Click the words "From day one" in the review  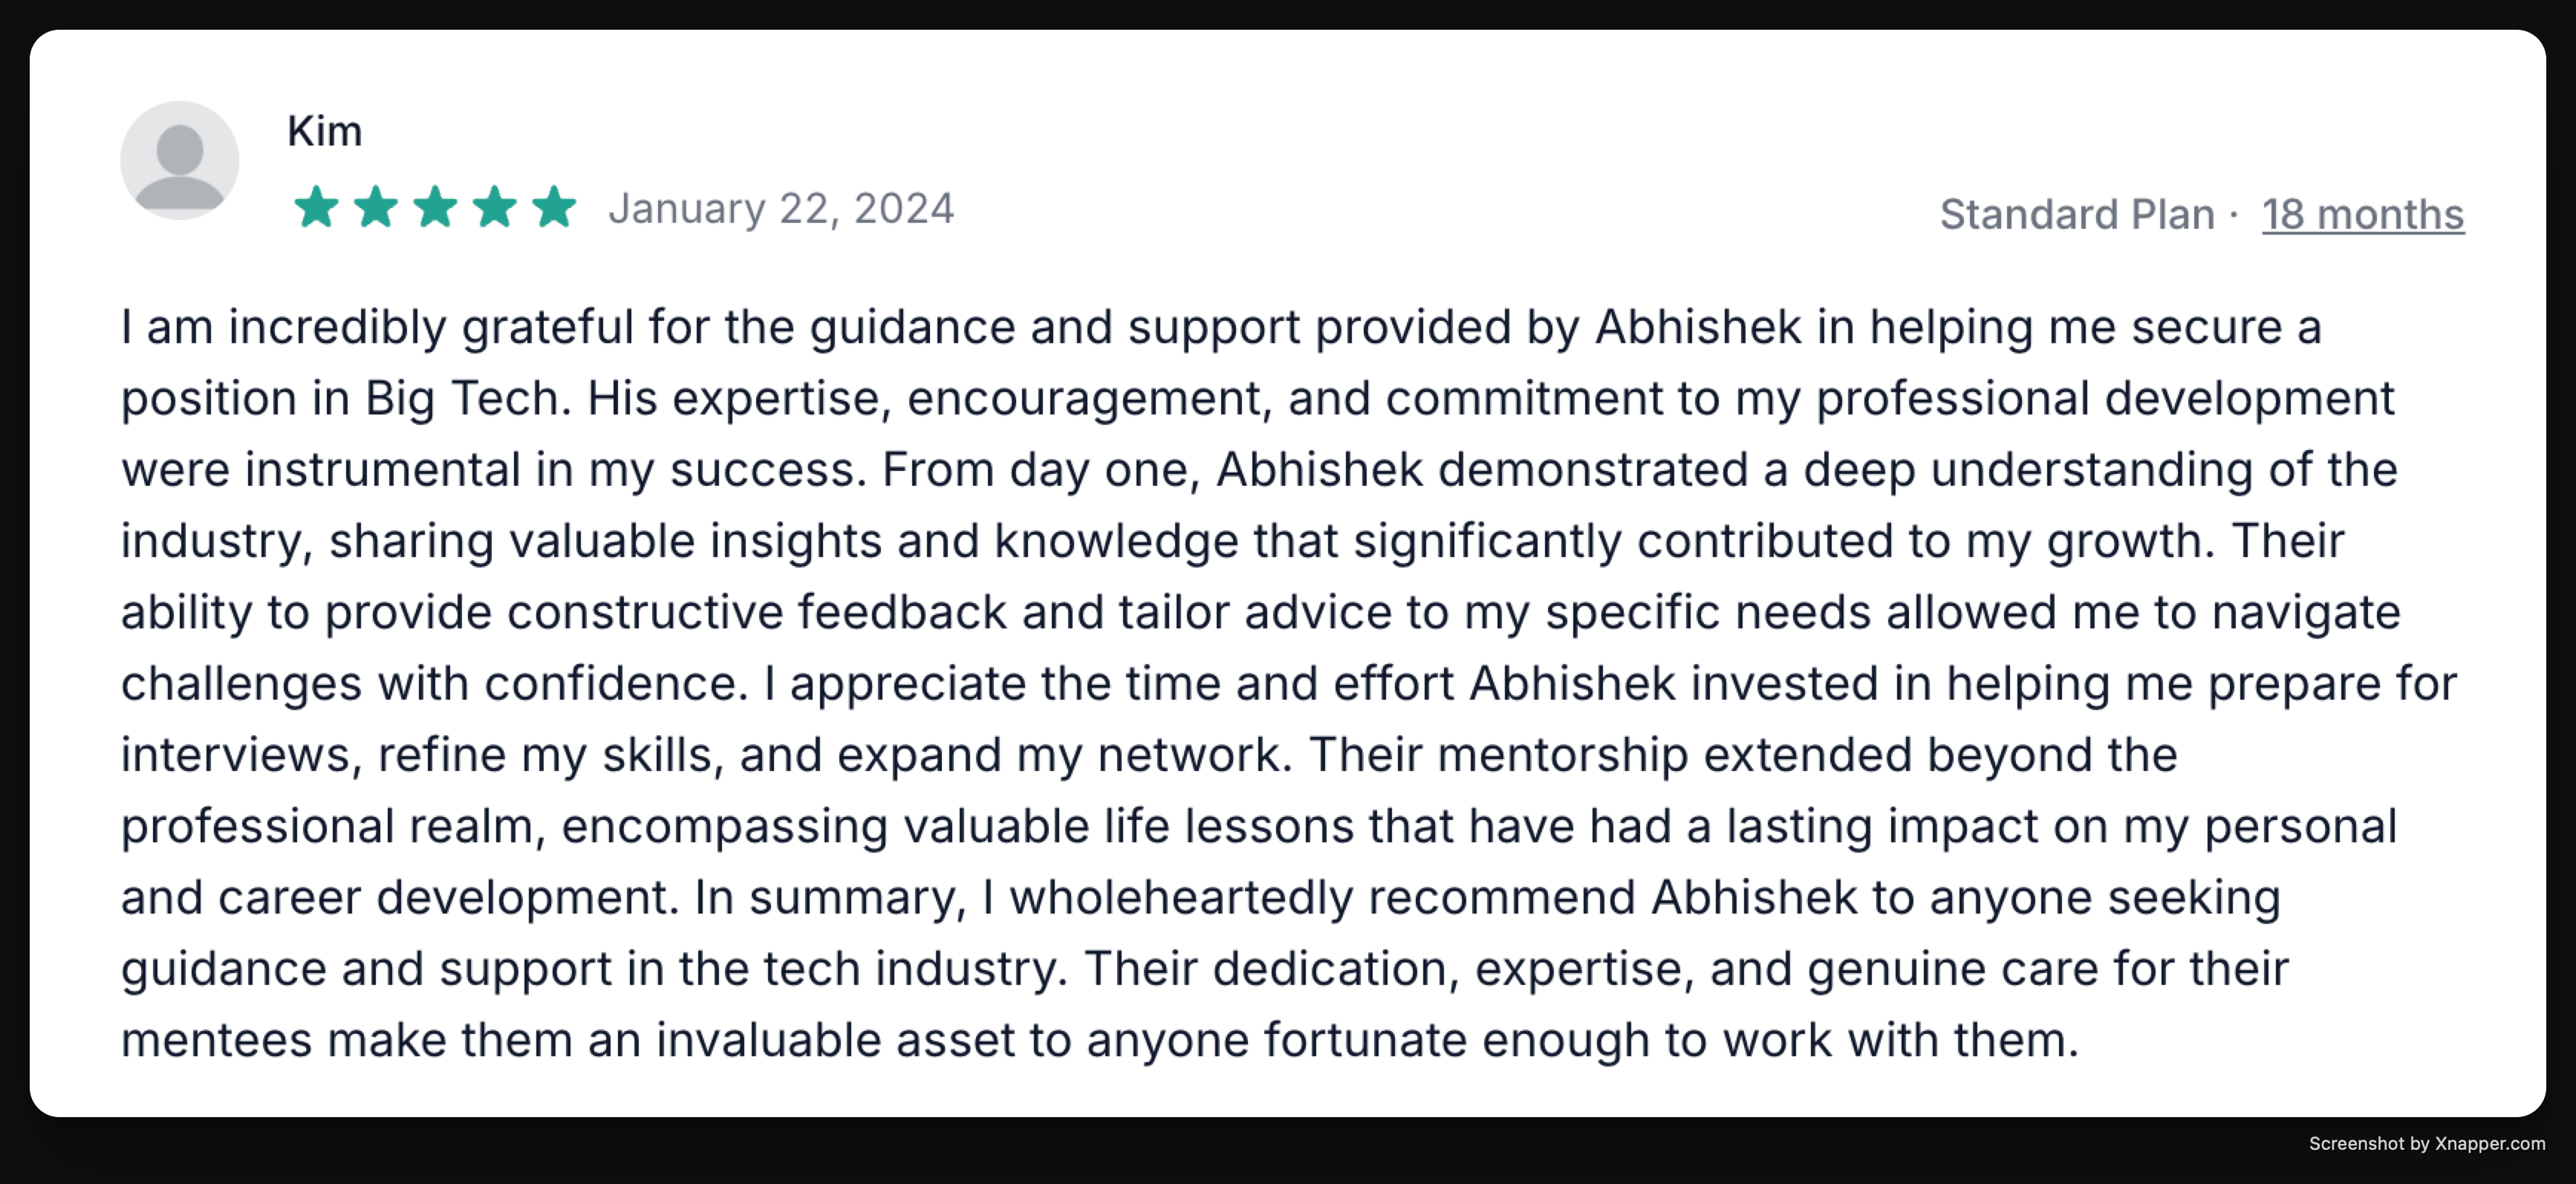[1039, 470]
